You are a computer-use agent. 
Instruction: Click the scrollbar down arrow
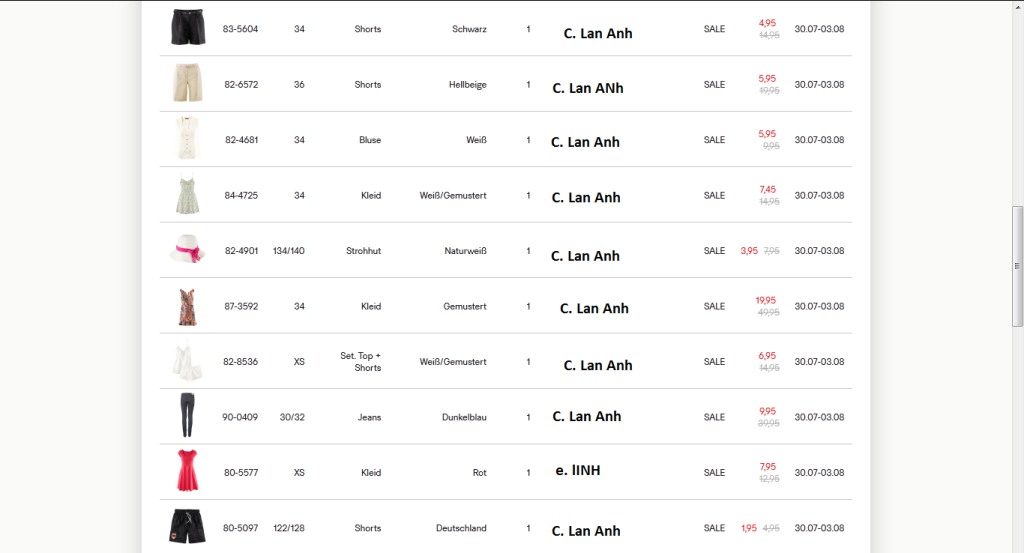click(1018, 546)
